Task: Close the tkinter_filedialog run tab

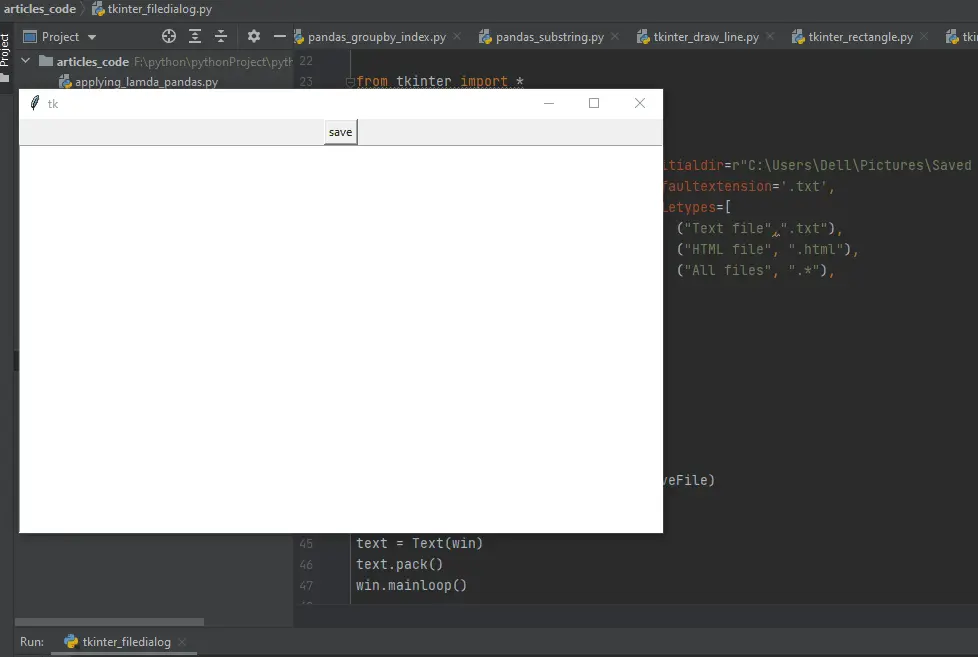Action: pyautogui.click(x=182, y=641)
